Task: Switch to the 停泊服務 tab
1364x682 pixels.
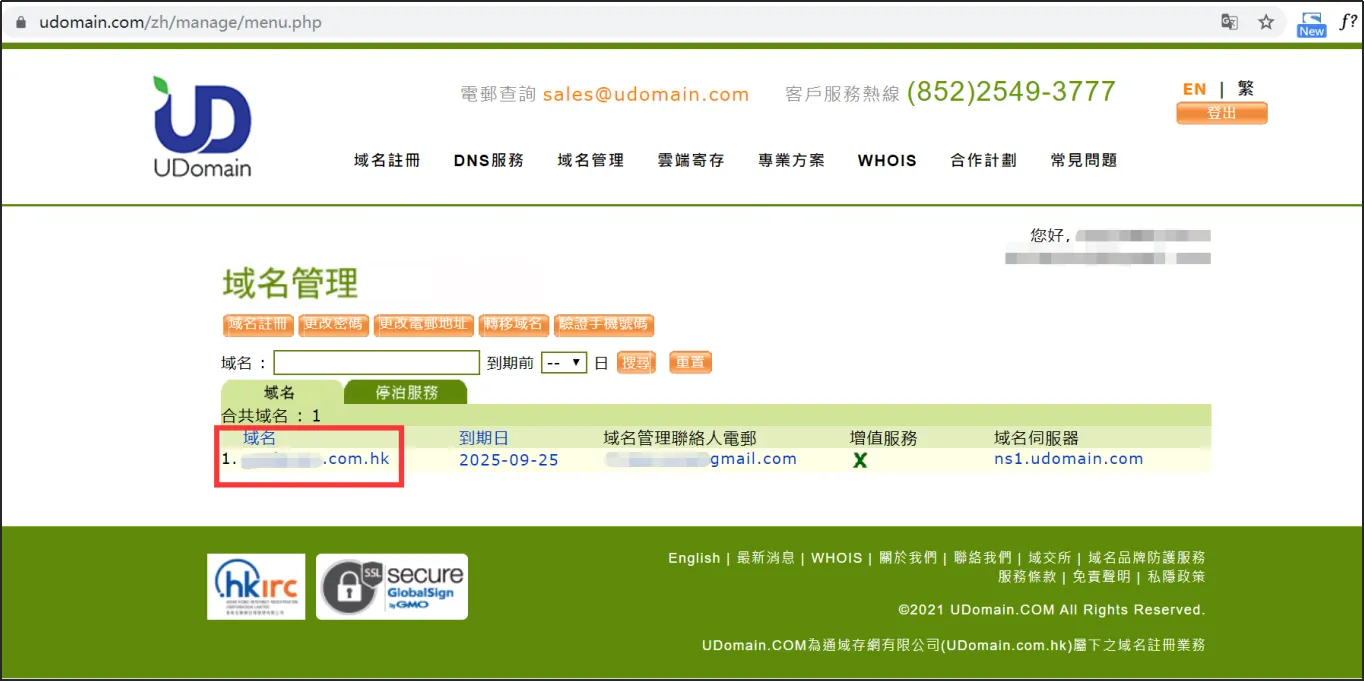Action: pyautogui.click(x=406, y=392)
